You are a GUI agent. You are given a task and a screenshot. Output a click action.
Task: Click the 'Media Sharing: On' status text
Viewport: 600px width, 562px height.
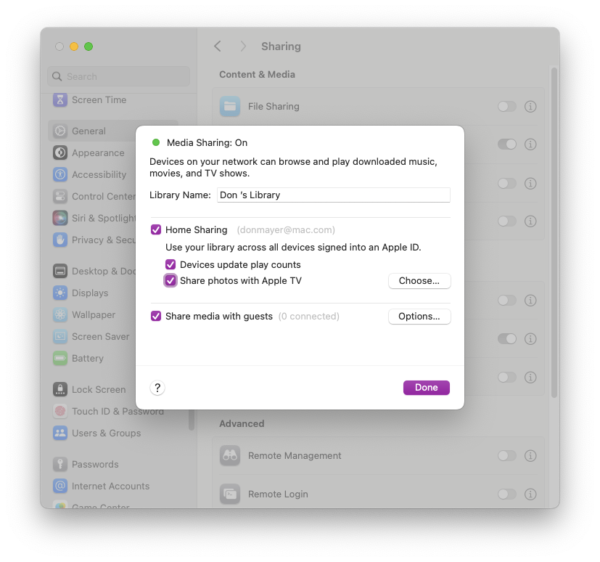(x=207, y=143)
